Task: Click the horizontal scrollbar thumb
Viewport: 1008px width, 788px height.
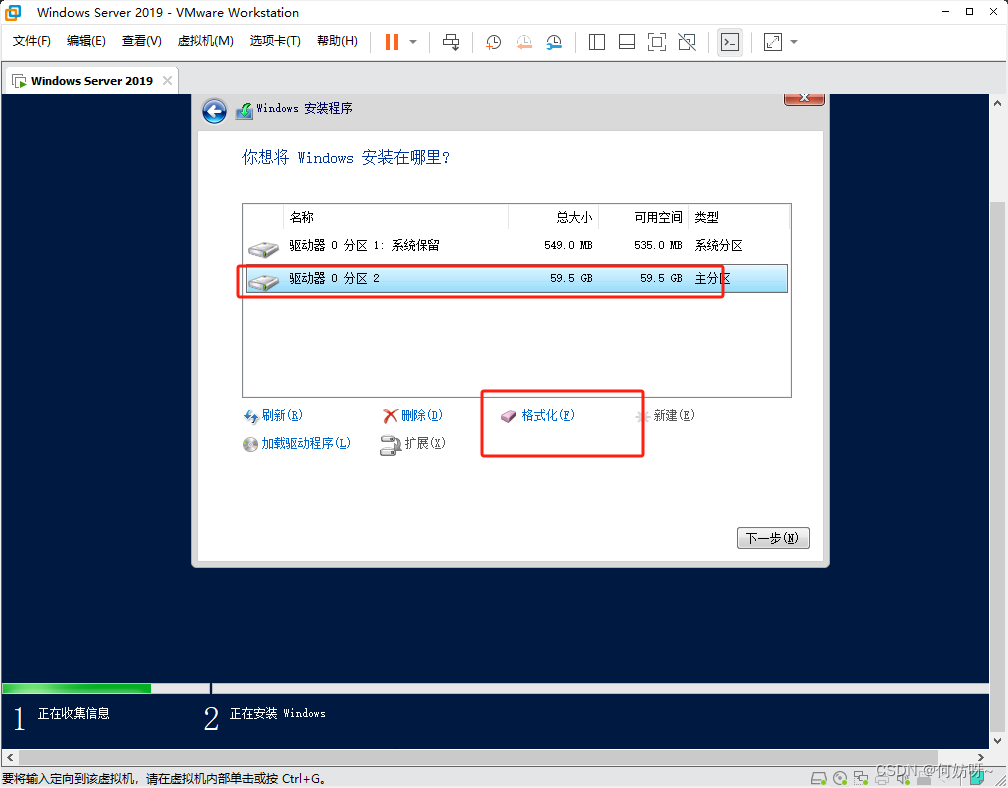Action: click(x=478, y=757)
